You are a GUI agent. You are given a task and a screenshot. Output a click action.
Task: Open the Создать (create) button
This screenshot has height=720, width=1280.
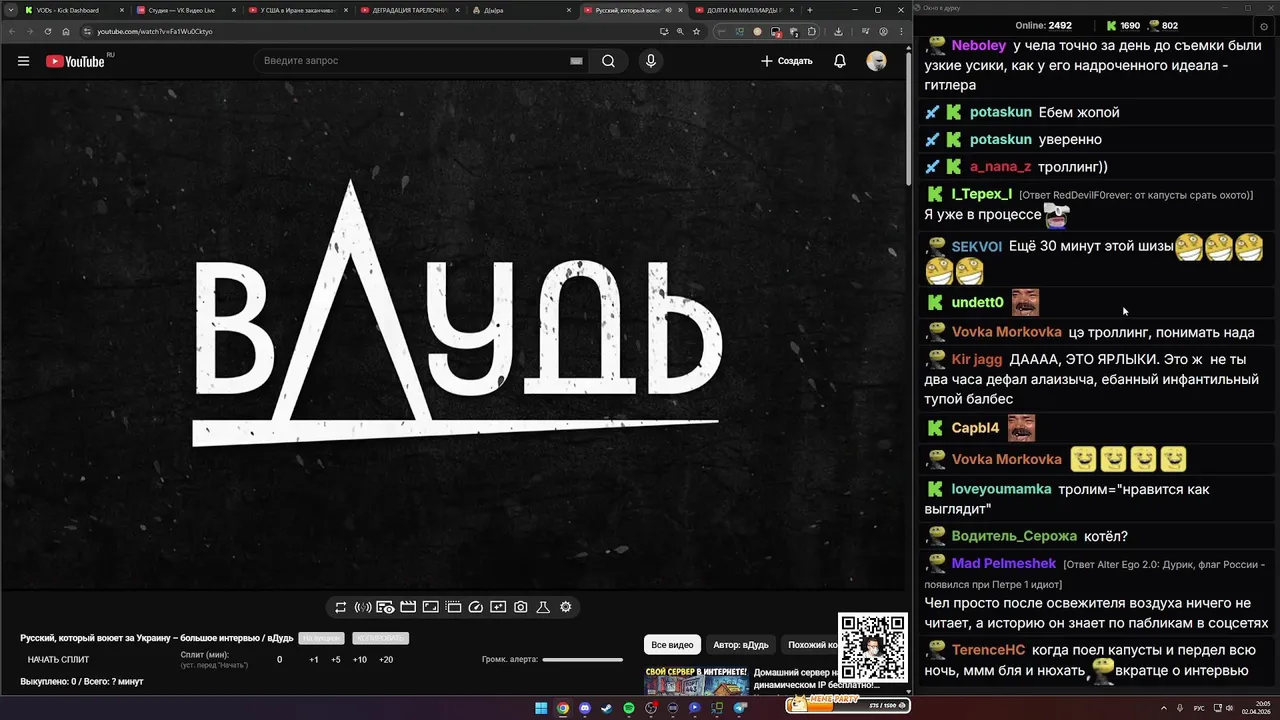coord(786,61)
